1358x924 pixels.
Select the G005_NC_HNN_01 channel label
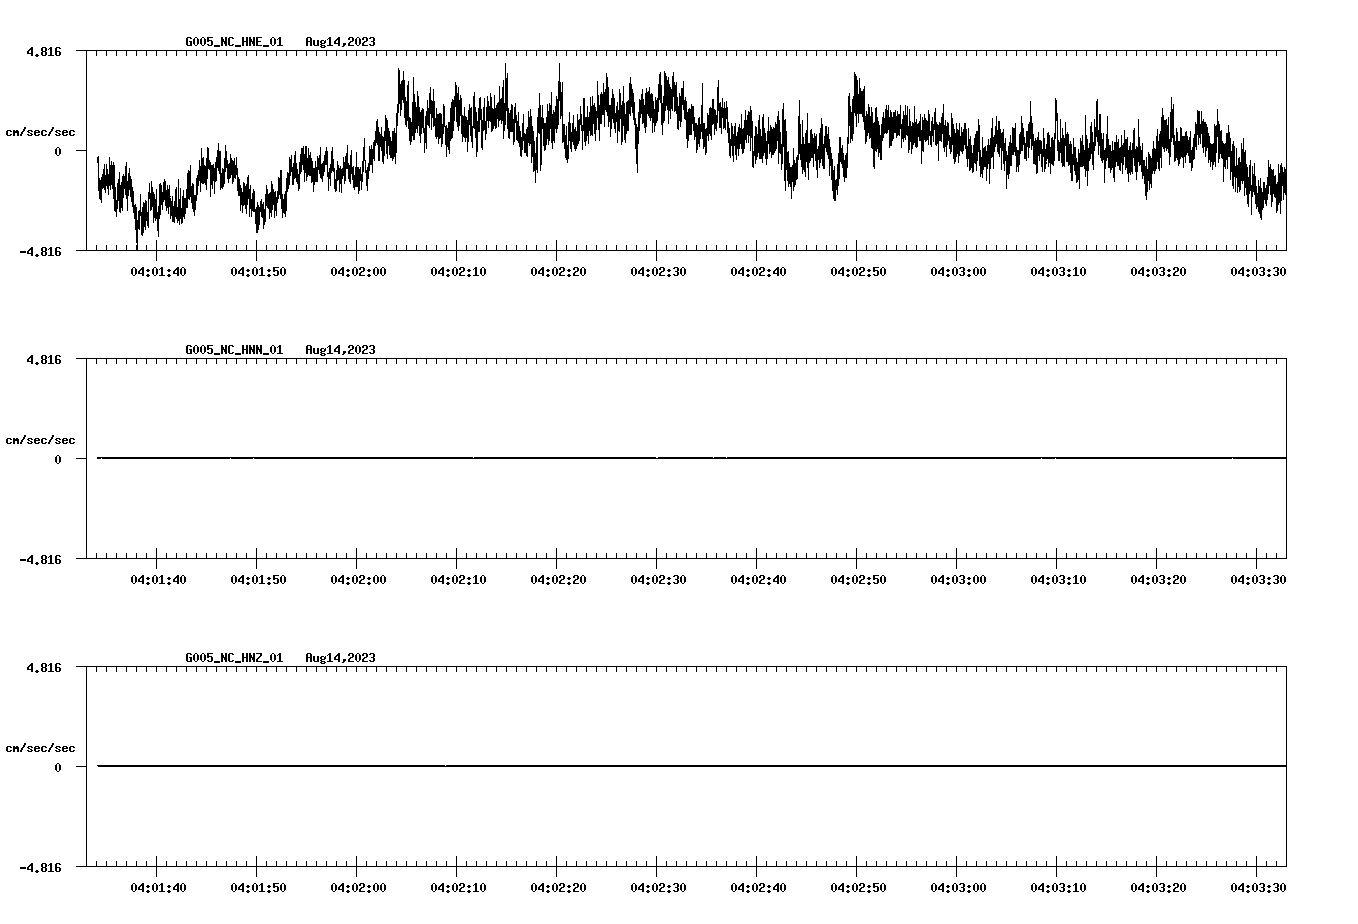[232, 351]
